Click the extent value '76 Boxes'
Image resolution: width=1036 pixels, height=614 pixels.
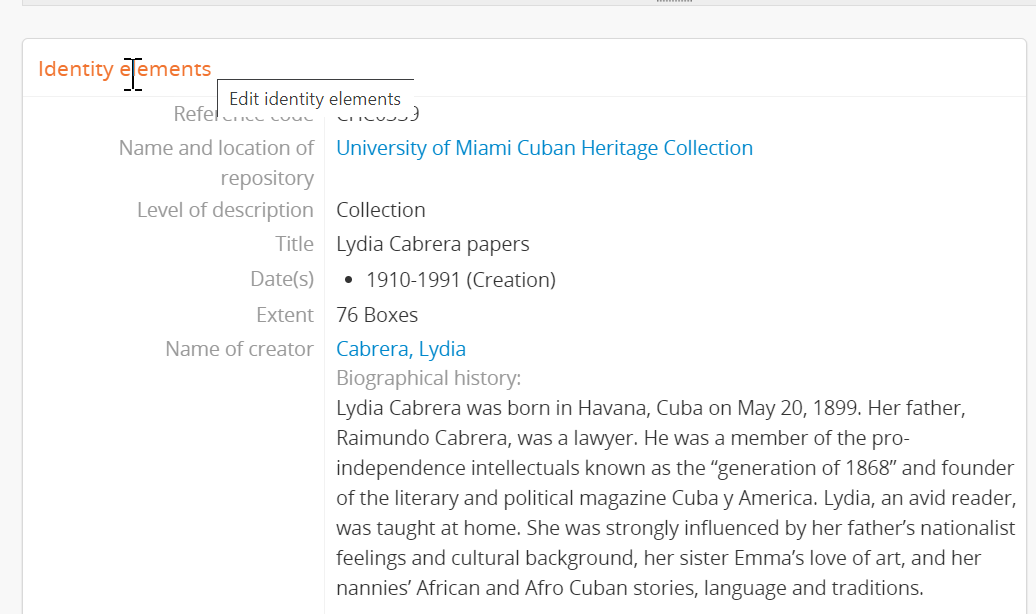coord(377,315)
